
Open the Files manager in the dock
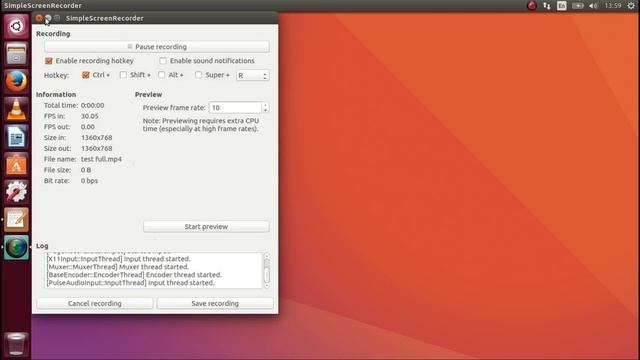click(x=16, y=54)
